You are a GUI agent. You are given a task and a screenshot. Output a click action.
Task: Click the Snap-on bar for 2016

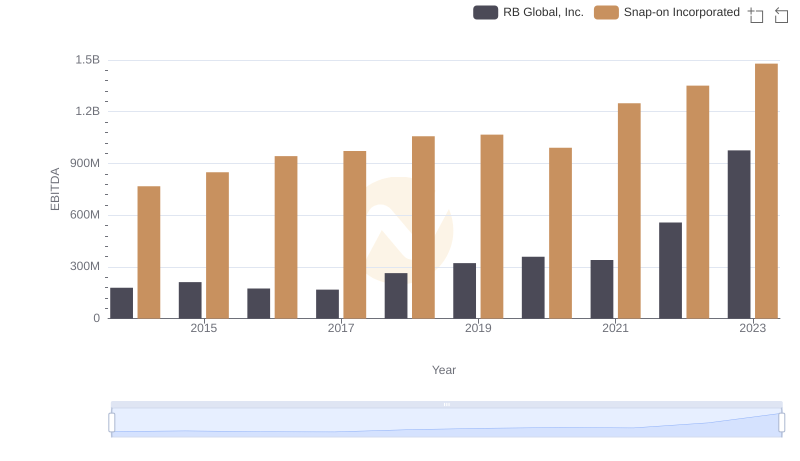(286, 237)
